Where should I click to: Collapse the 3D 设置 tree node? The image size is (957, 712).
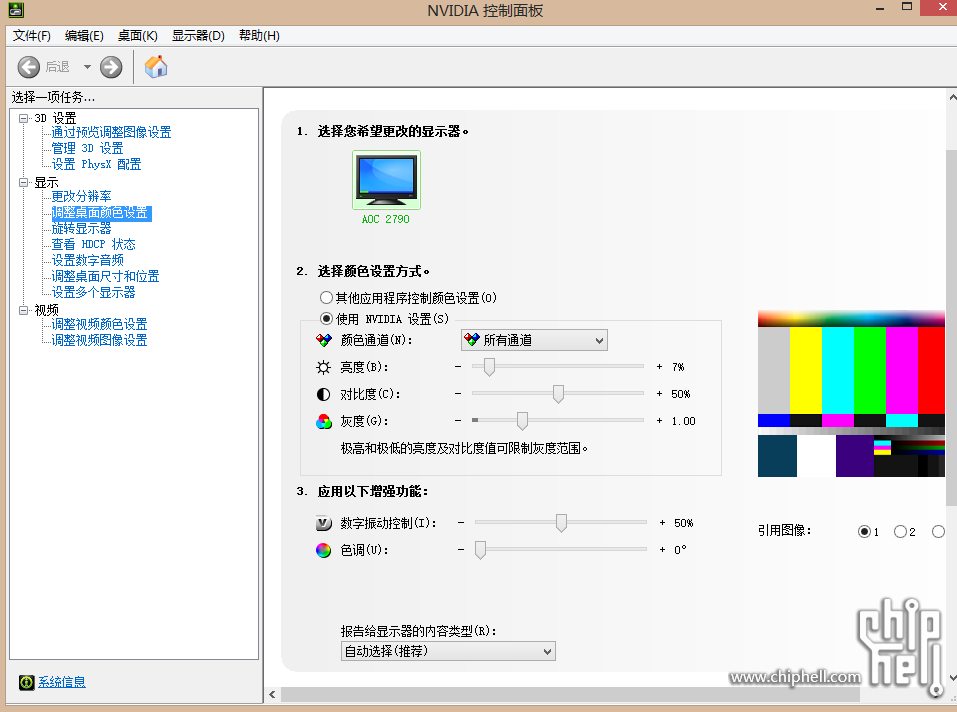click(23, 118)
